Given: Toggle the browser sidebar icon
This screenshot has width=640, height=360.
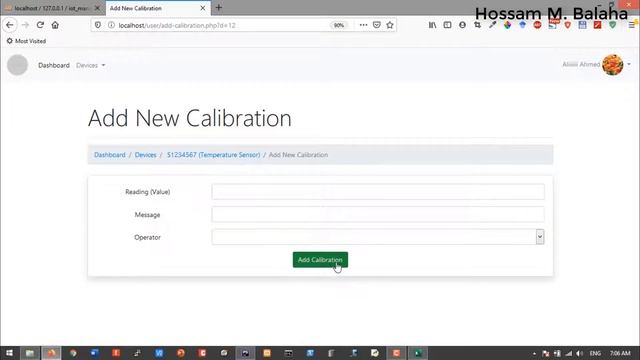Looking at the screenshot, I should [447, 25].
